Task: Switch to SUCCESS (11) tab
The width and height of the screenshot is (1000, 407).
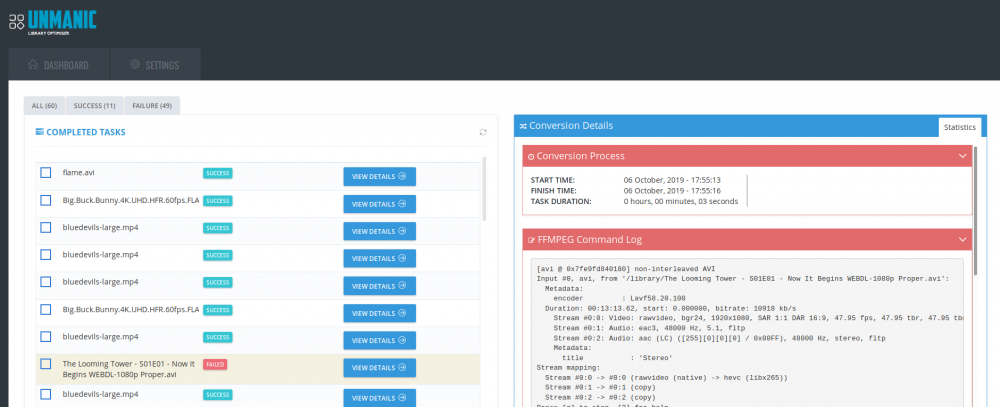Action: tap(94, 106)
